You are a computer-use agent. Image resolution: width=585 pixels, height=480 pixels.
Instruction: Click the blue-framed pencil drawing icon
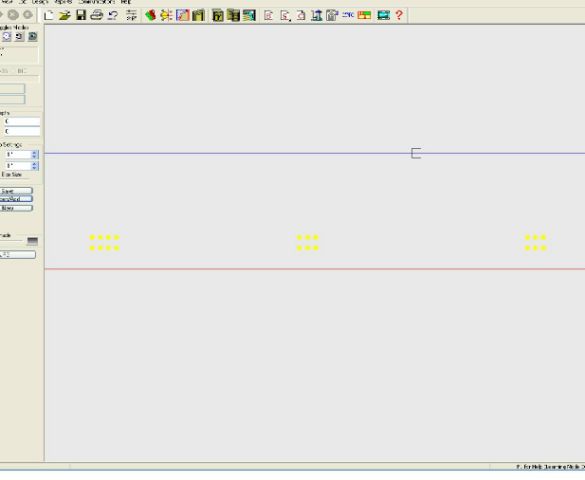point(183,15)
